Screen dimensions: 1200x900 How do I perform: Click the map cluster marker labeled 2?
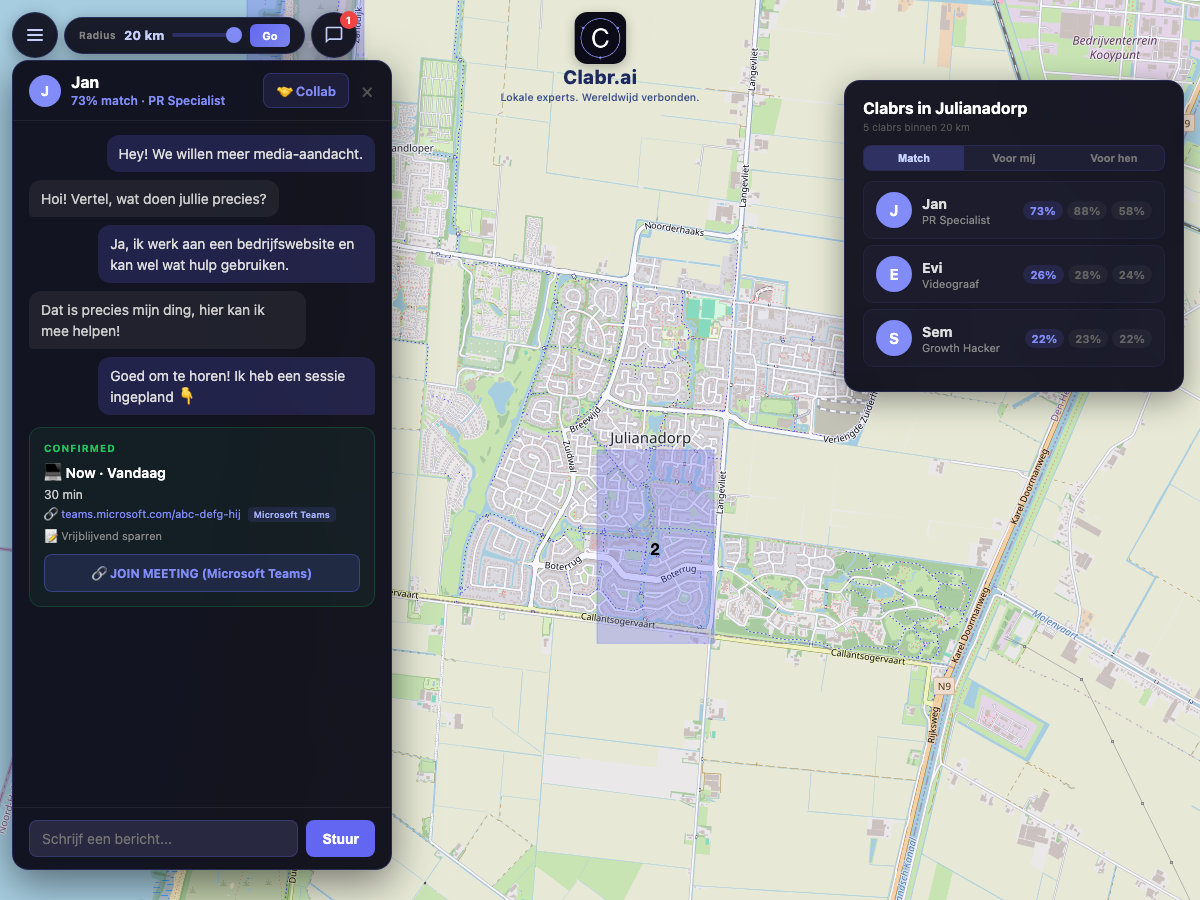[x=655, y=549]
